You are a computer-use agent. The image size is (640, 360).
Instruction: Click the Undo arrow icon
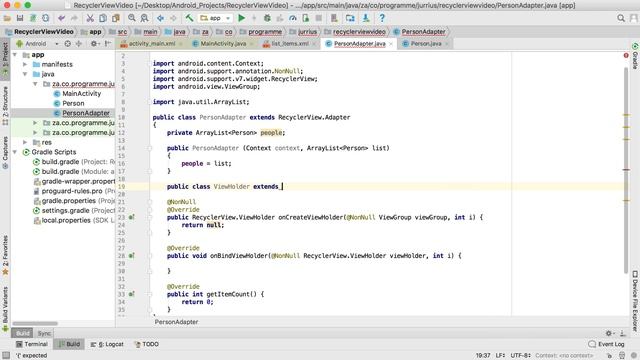(62, 18)
